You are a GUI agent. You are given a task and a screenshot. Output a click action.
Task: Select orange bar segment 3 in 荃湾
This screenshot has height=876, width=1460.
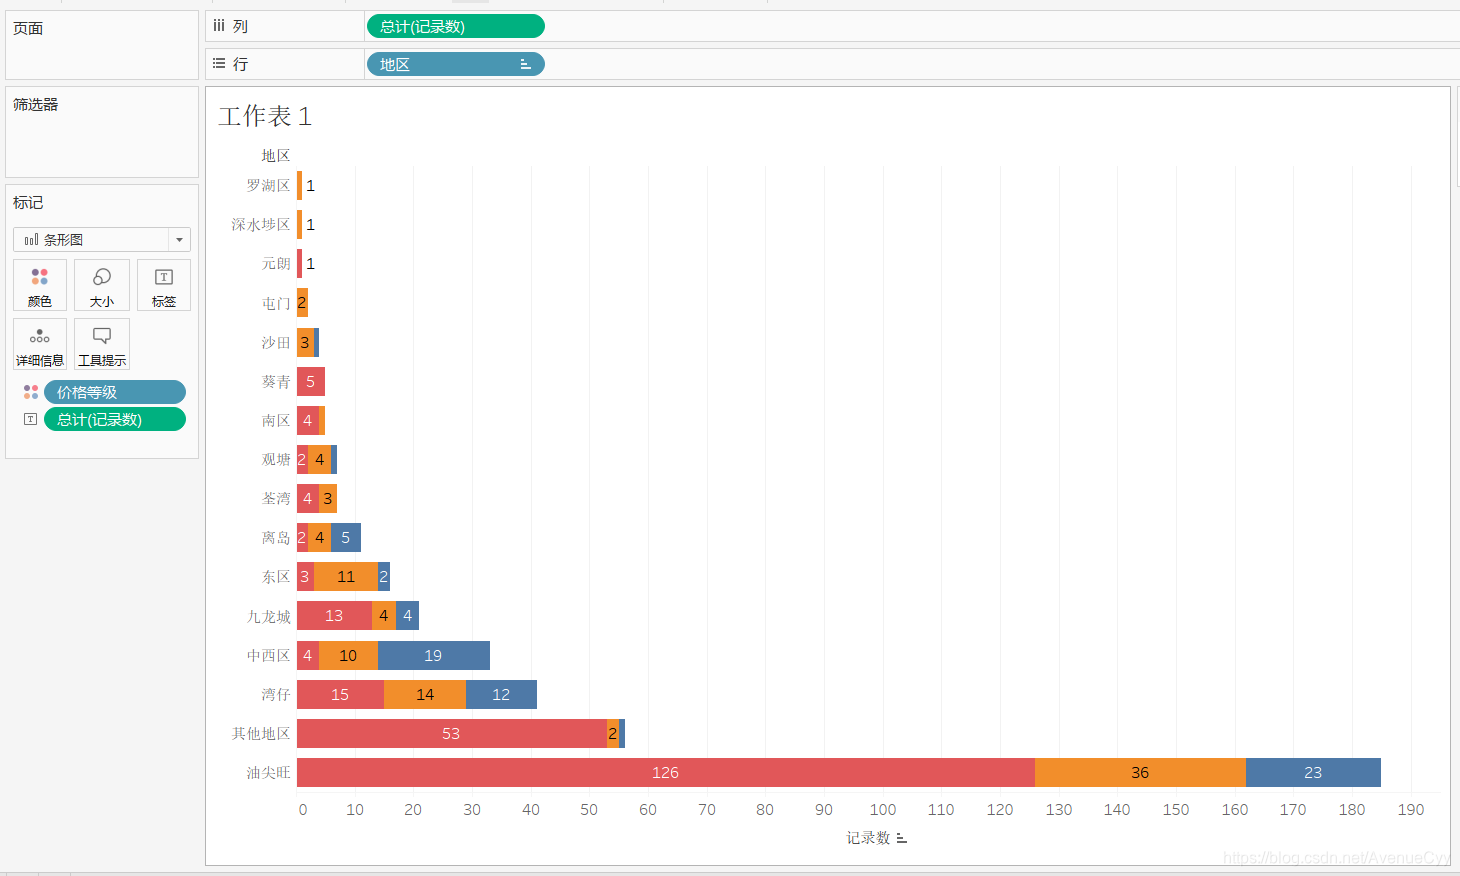coord(328,498)
